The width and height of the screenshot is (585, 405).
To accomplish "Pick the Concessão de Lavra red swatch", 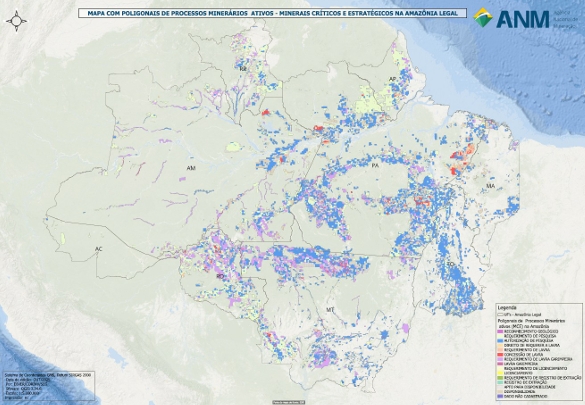I will click(500, 355).
